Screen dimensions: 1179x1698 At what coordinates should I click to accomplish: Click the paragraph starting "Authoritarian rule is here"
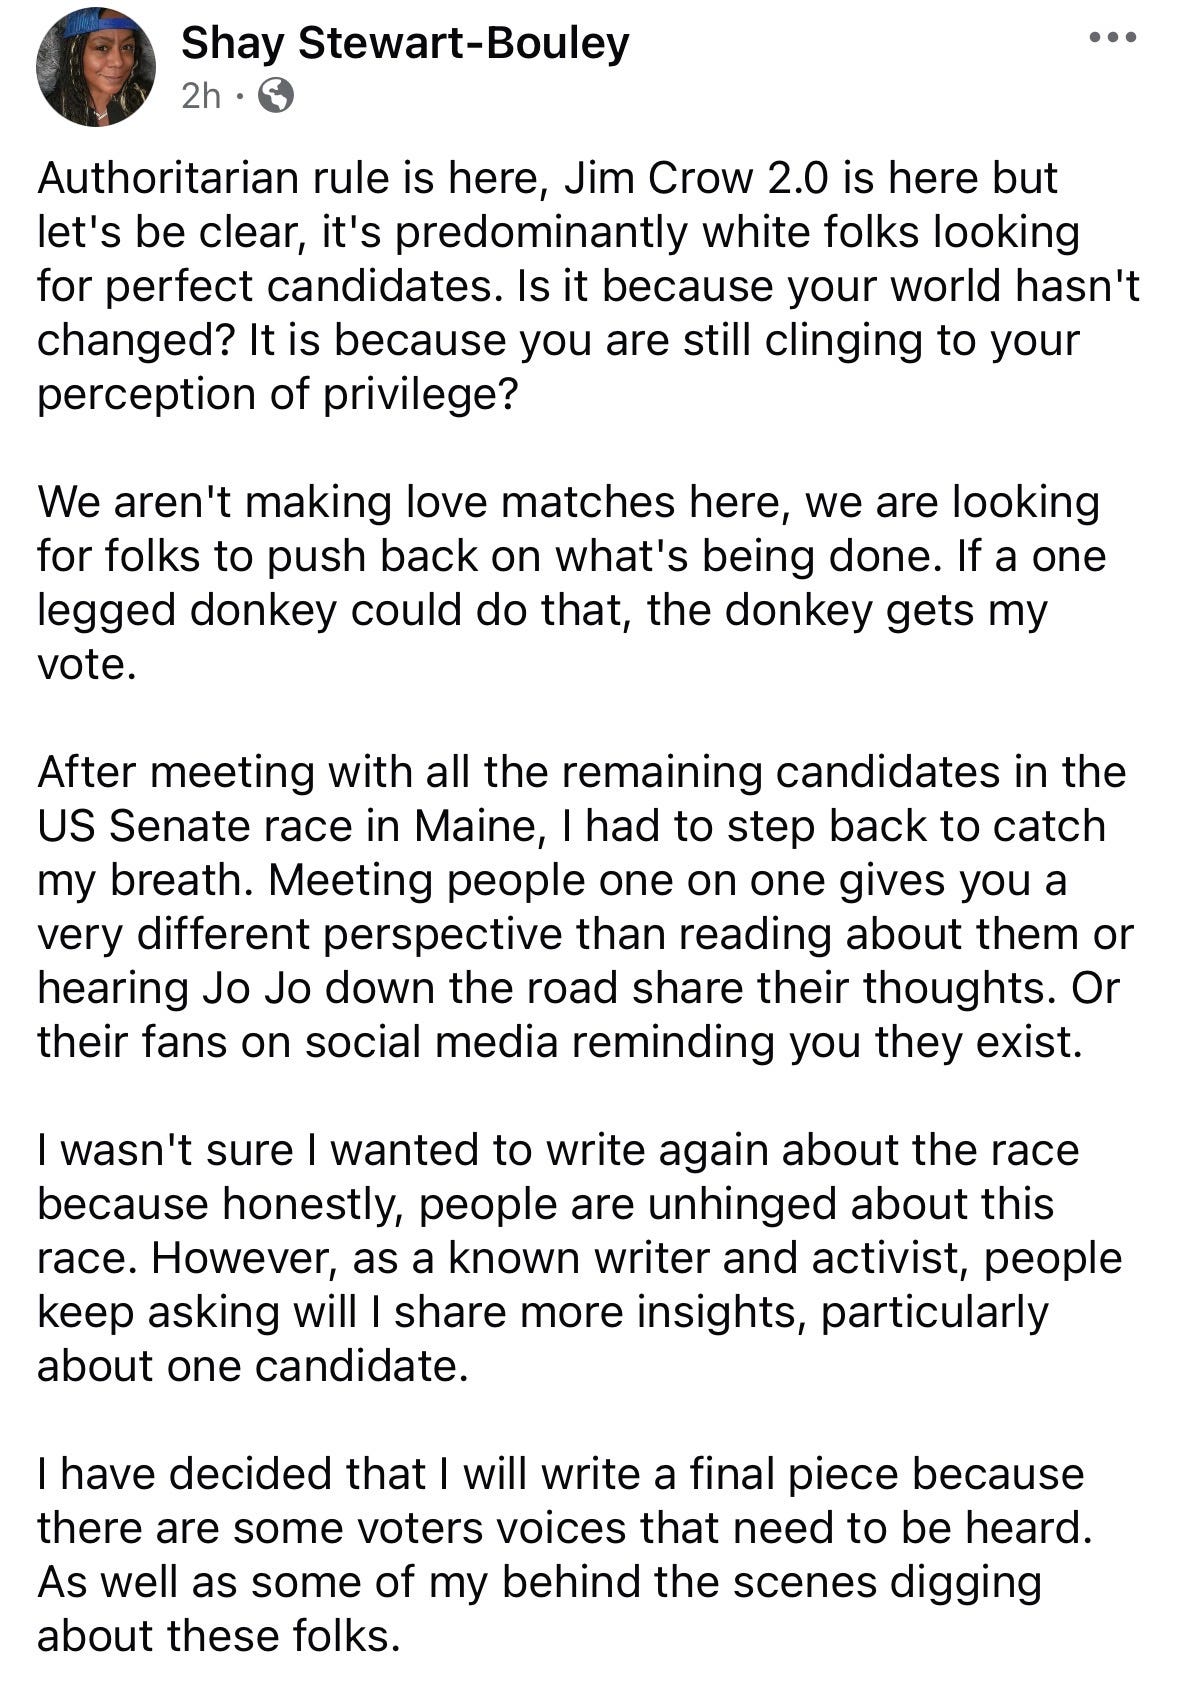[588, 286]
